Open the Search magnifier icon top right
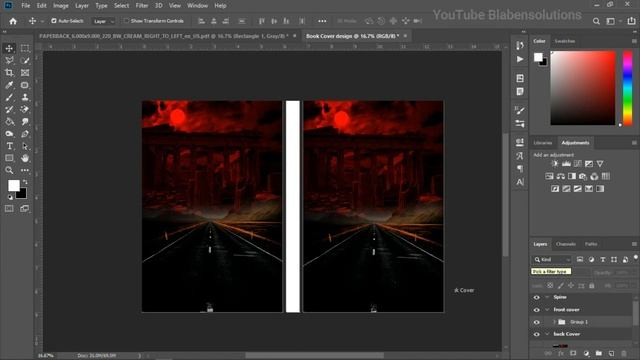 (596, 21)
